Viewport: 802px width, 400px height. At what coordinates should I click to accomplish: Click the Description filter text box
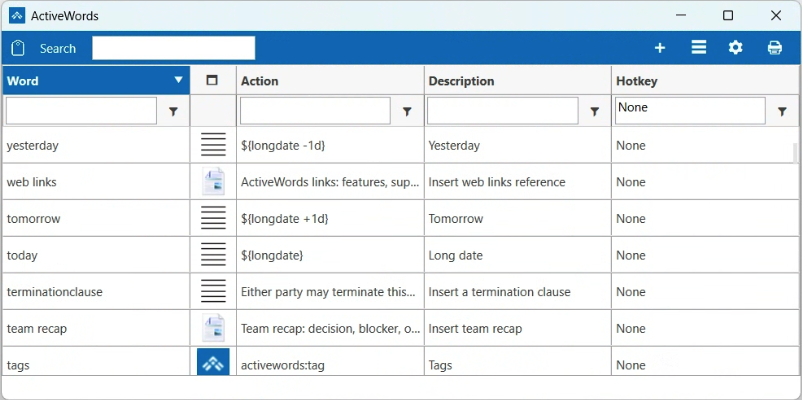pyautogui.click(x=503, y=110)
